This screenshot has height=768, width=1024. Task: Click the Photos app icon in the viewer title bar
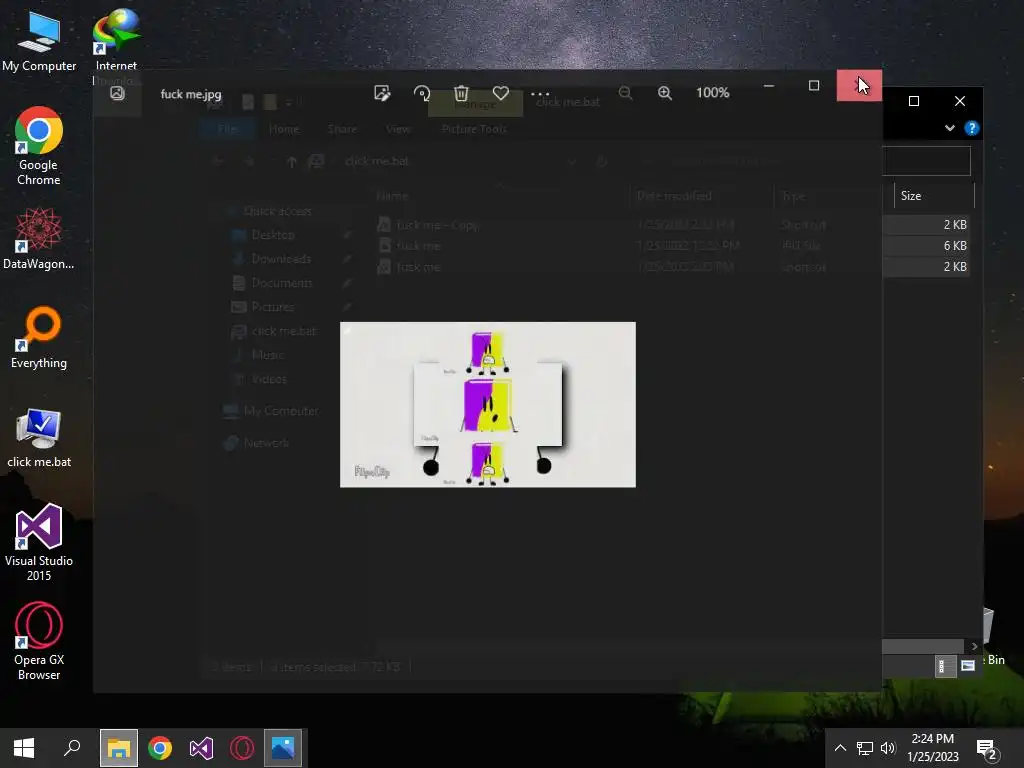117,93
